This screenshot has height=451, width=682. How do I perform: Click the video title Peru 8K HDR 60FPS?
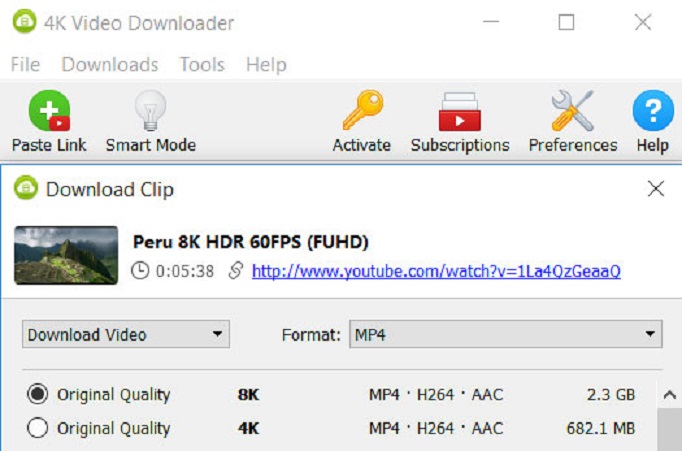[x=251, y=242]
